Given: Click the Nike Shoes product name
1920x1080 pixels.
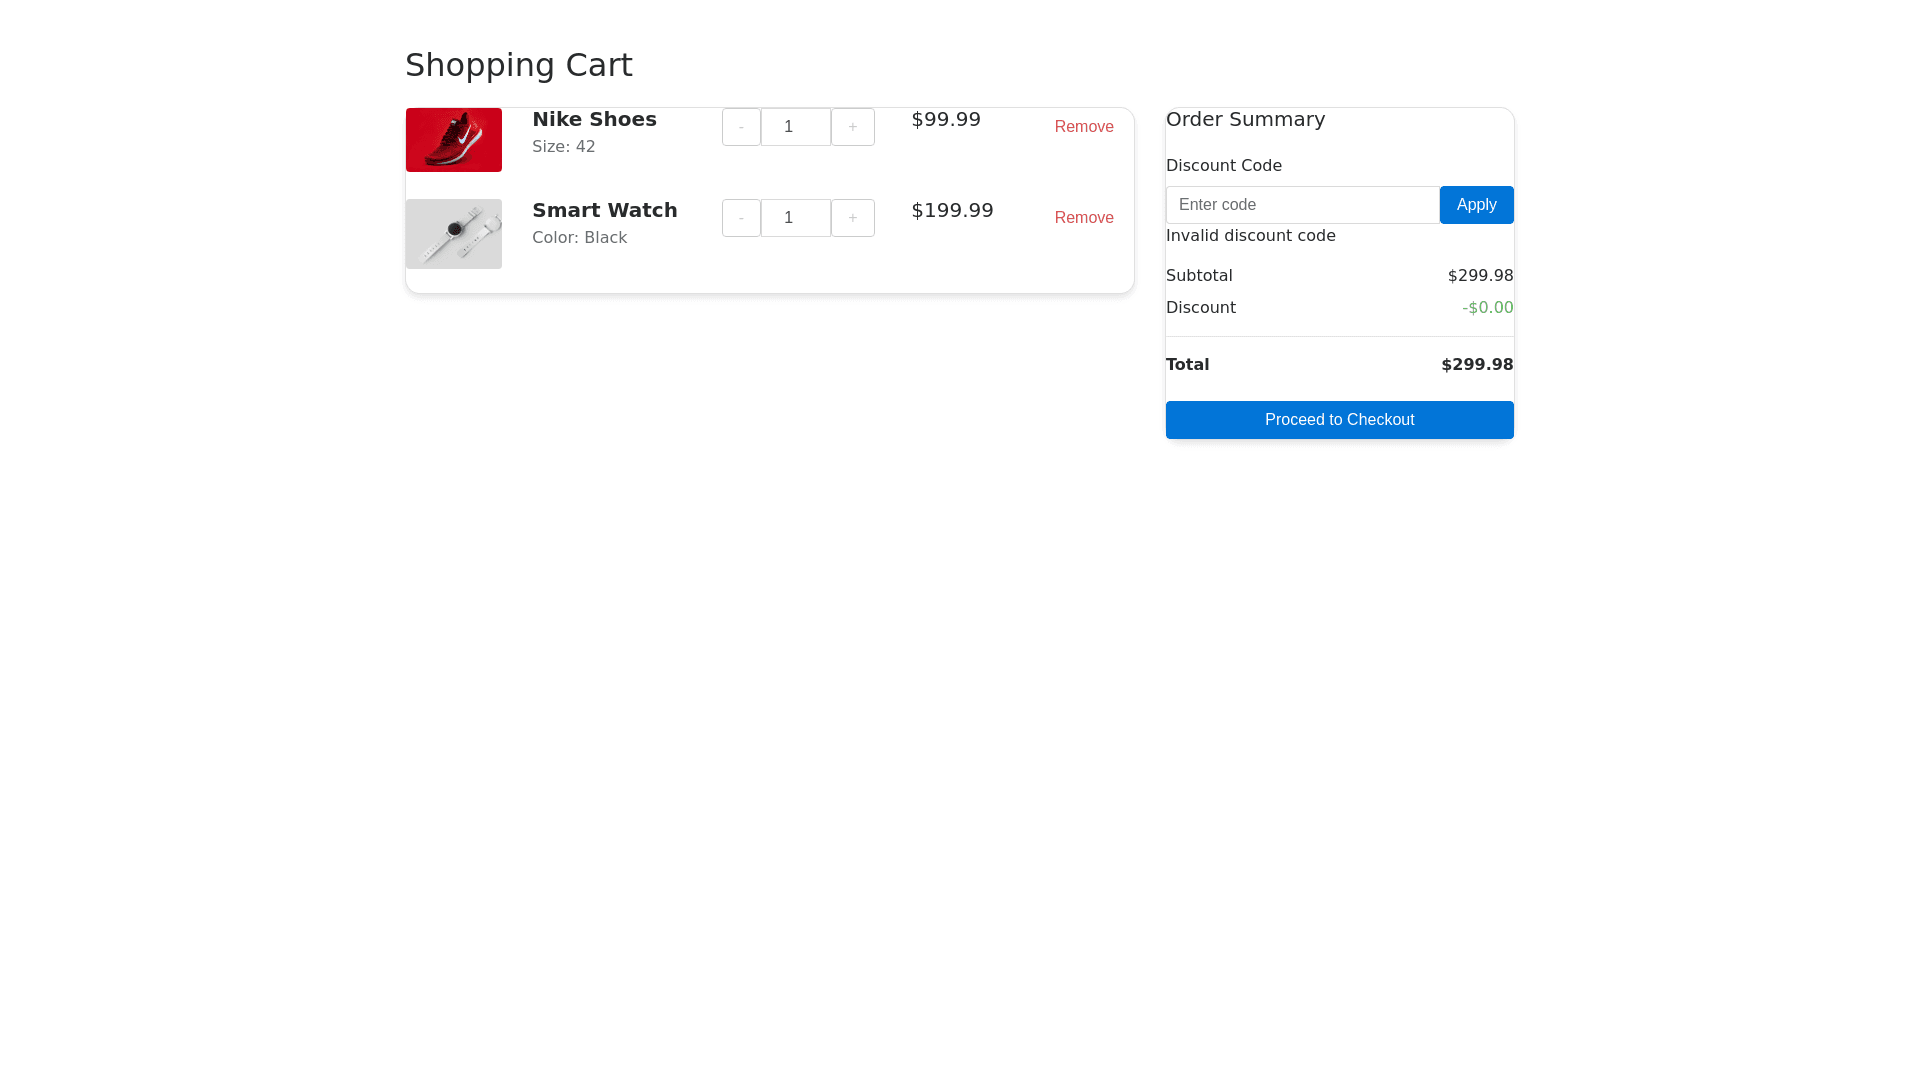Looking at the screenshot, I should coord(594,119).
